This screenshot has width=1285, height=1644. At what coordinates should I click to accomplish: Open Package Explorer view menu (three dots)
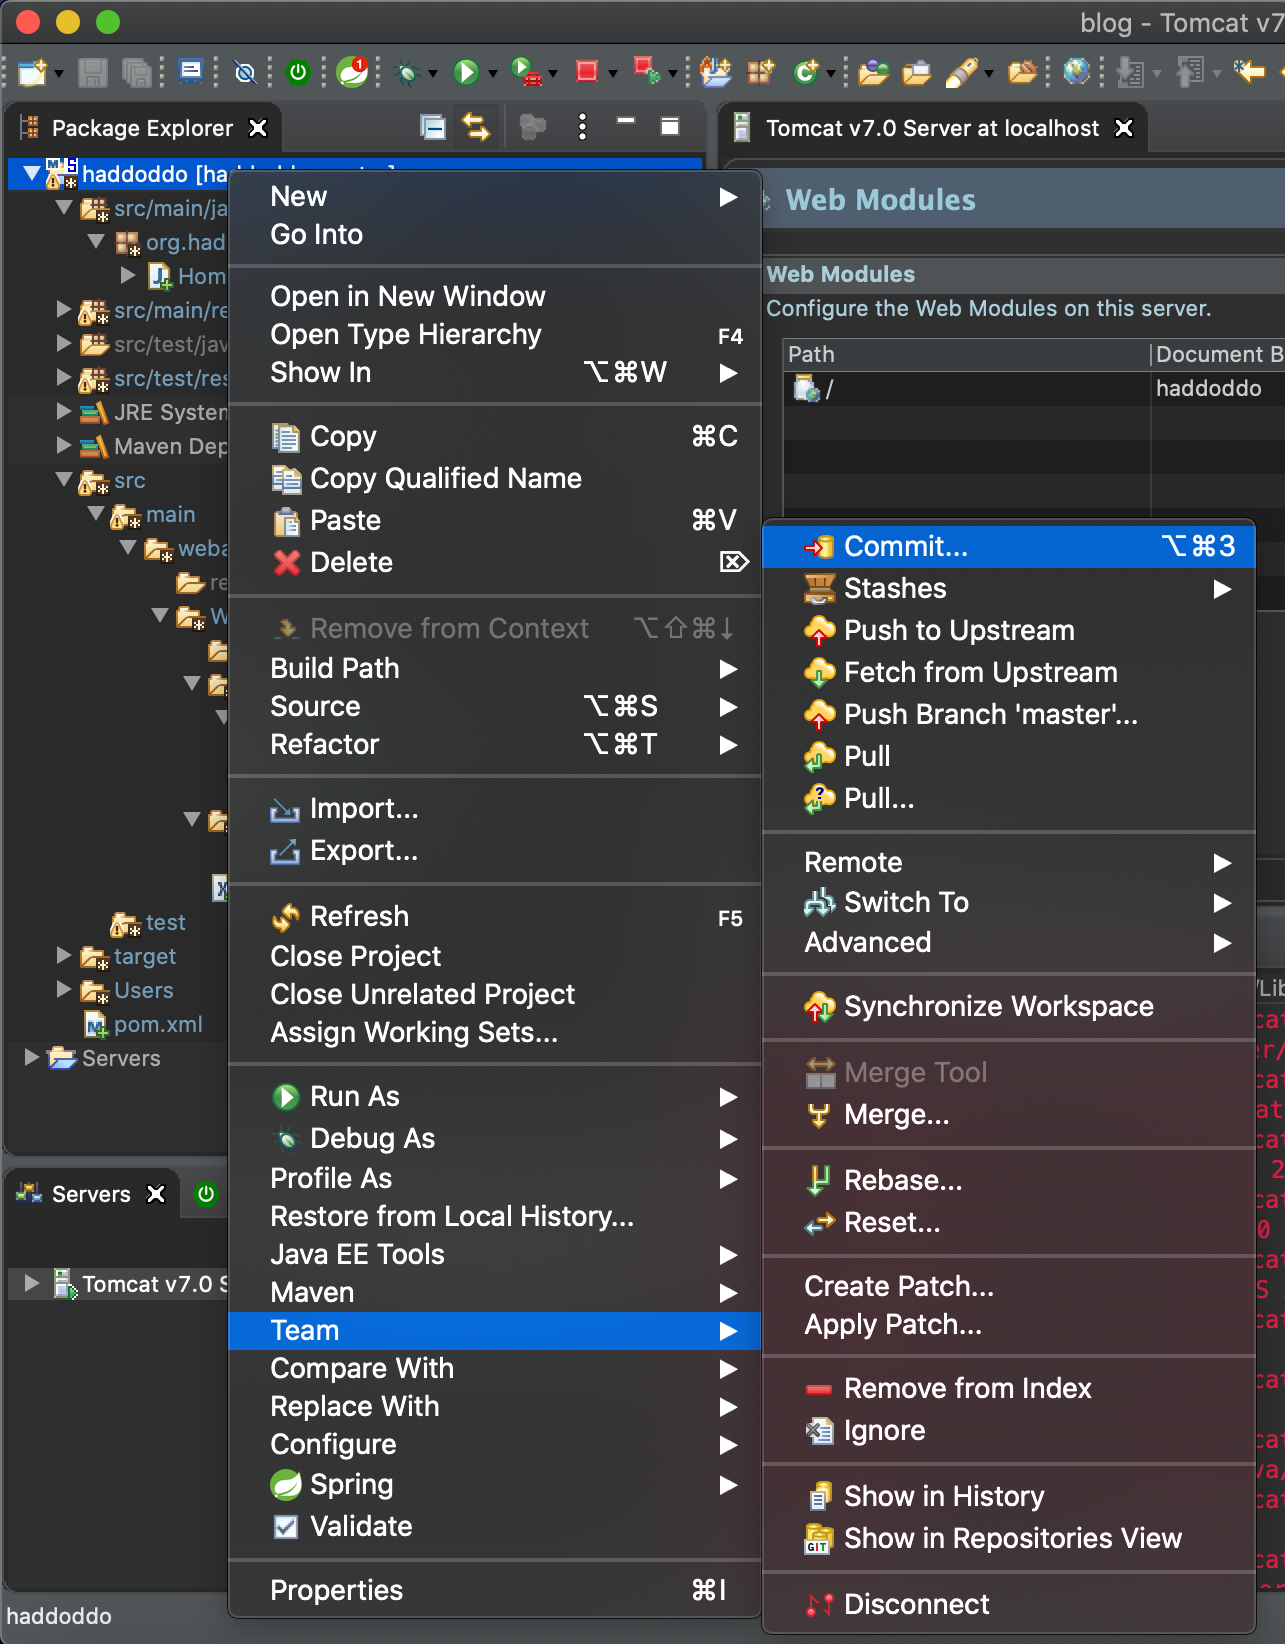click(582, 127)
